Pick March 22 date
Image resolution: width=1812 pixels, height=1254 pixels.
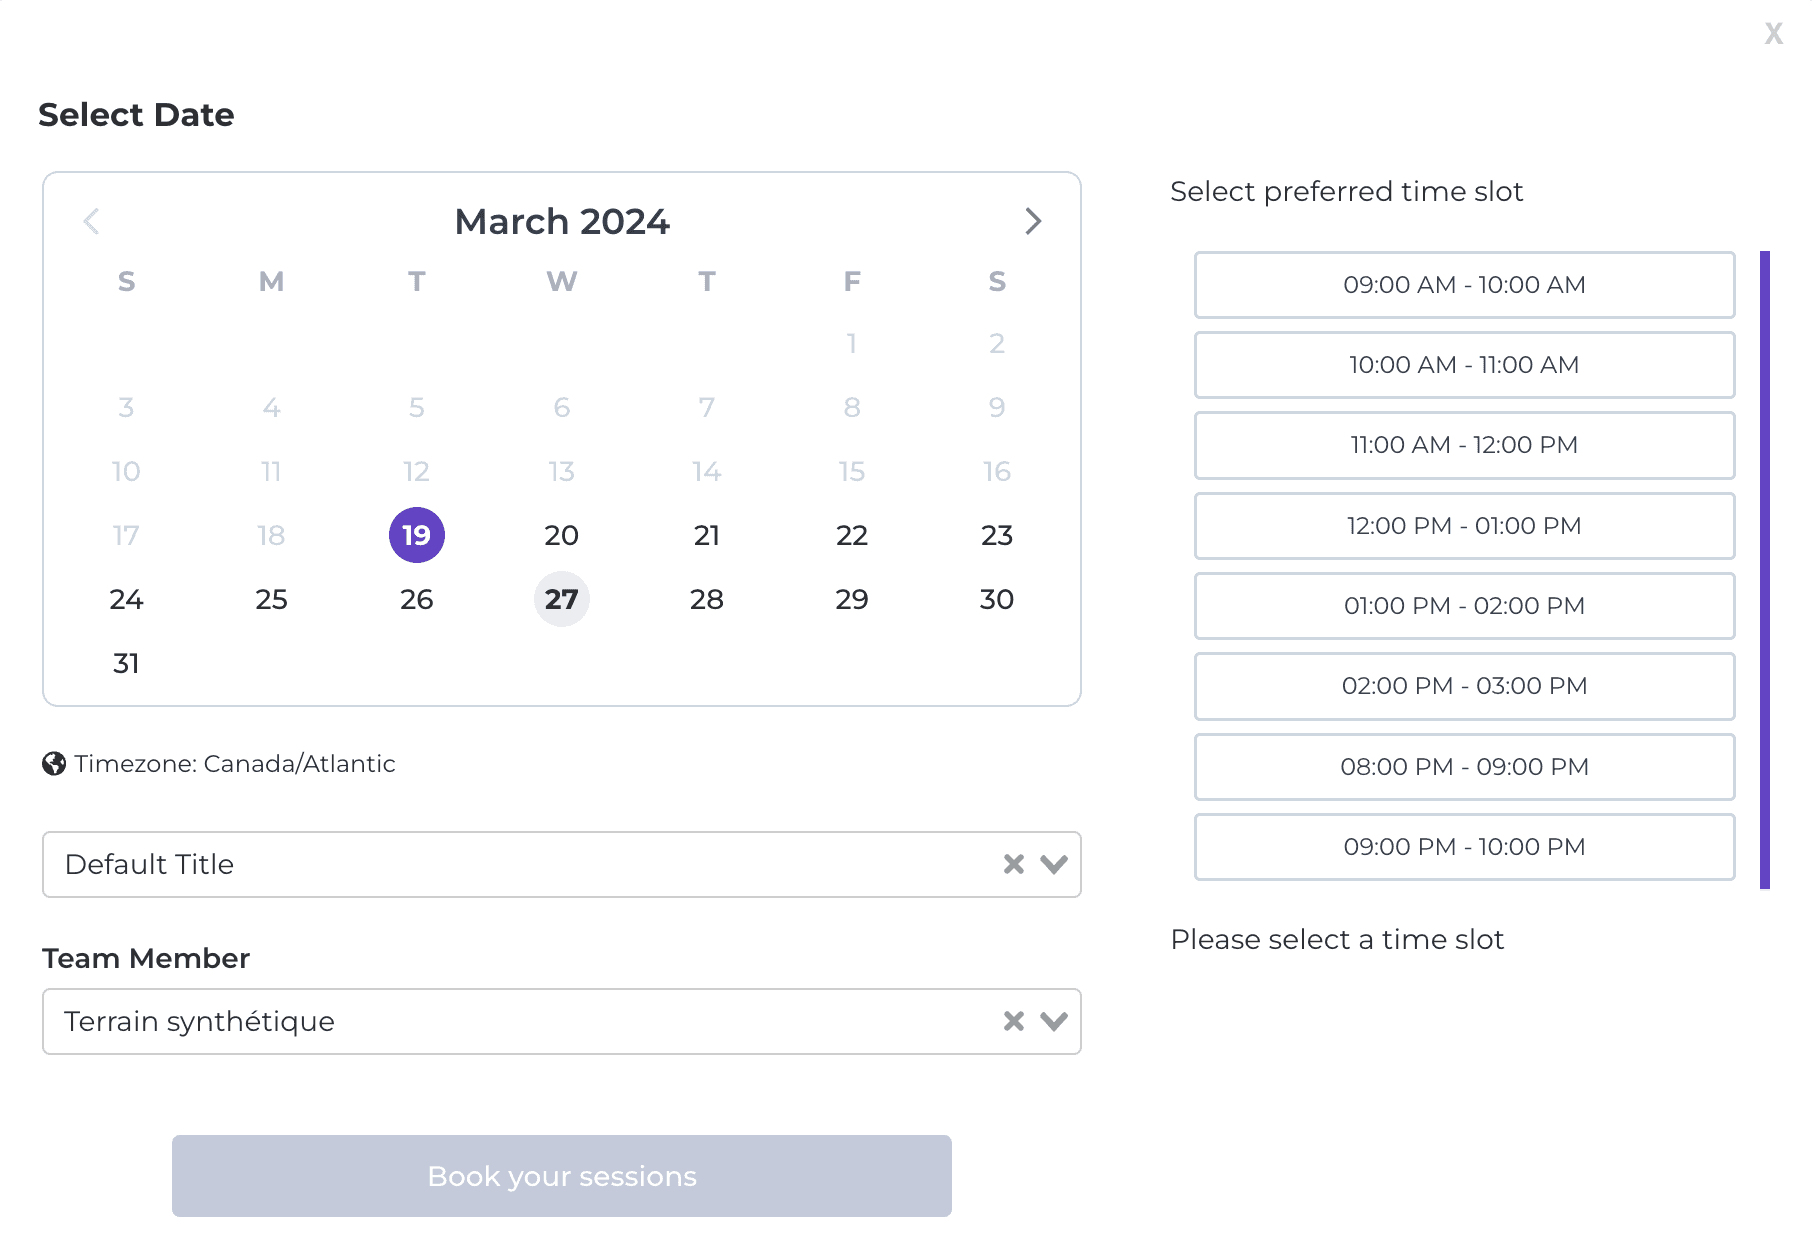coord(852,535)
